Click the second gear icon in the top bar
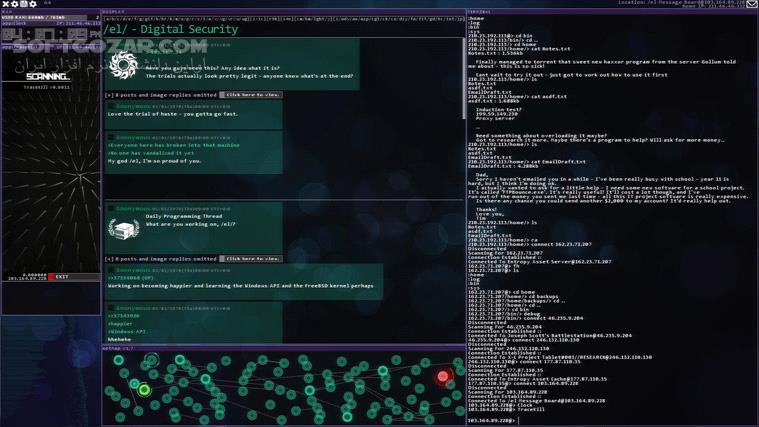 click(x=32, y=3)
